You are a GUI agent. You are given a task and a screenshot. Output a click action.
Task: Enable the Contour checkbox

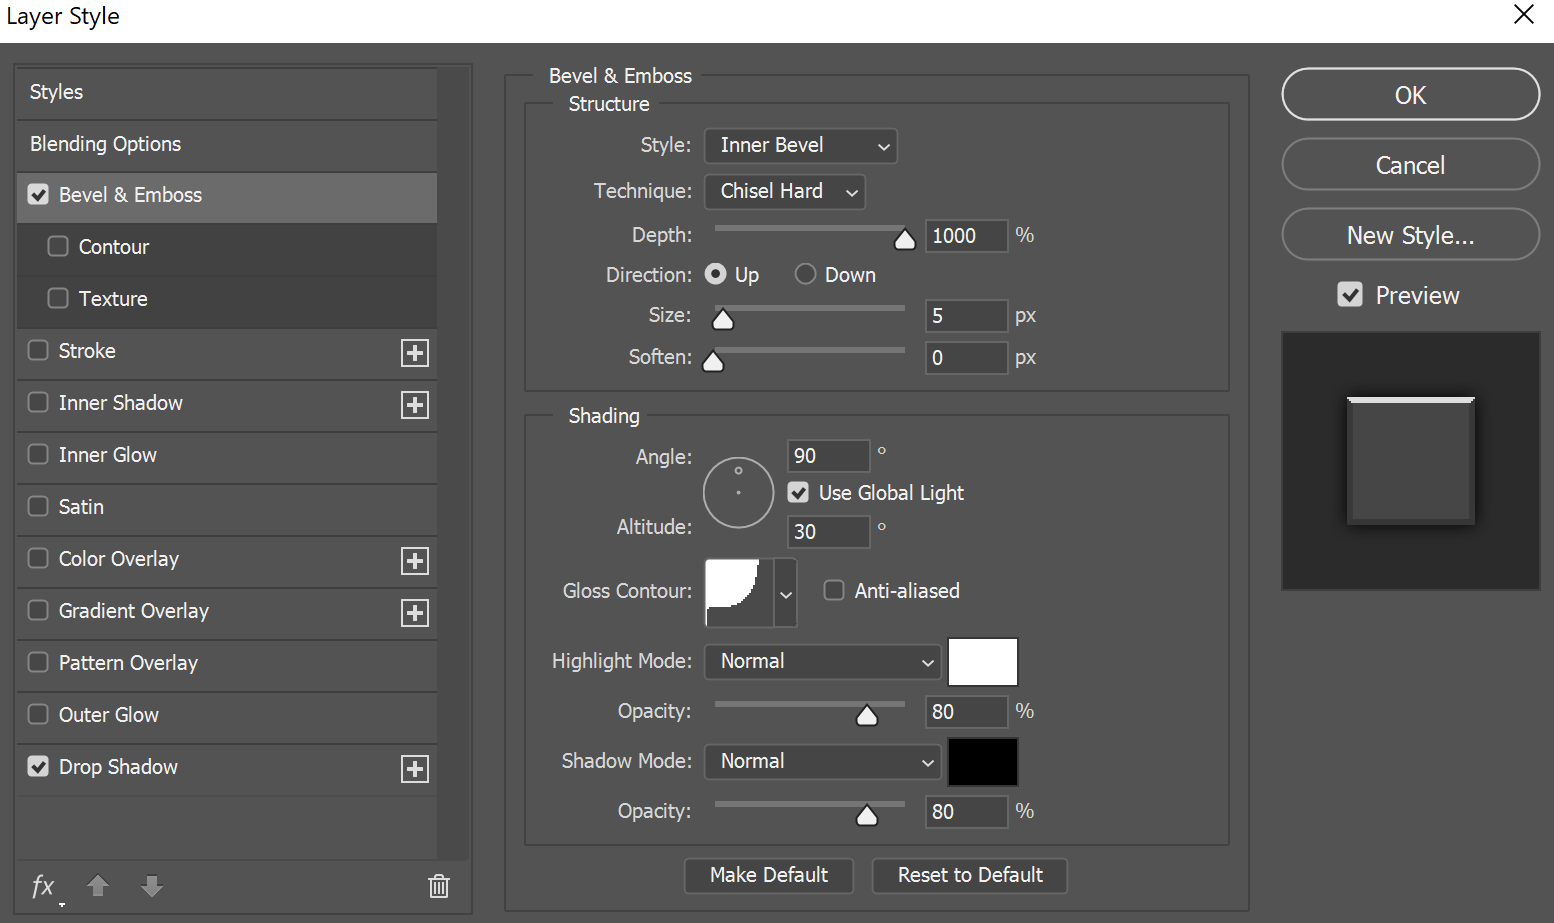[58, 246]
